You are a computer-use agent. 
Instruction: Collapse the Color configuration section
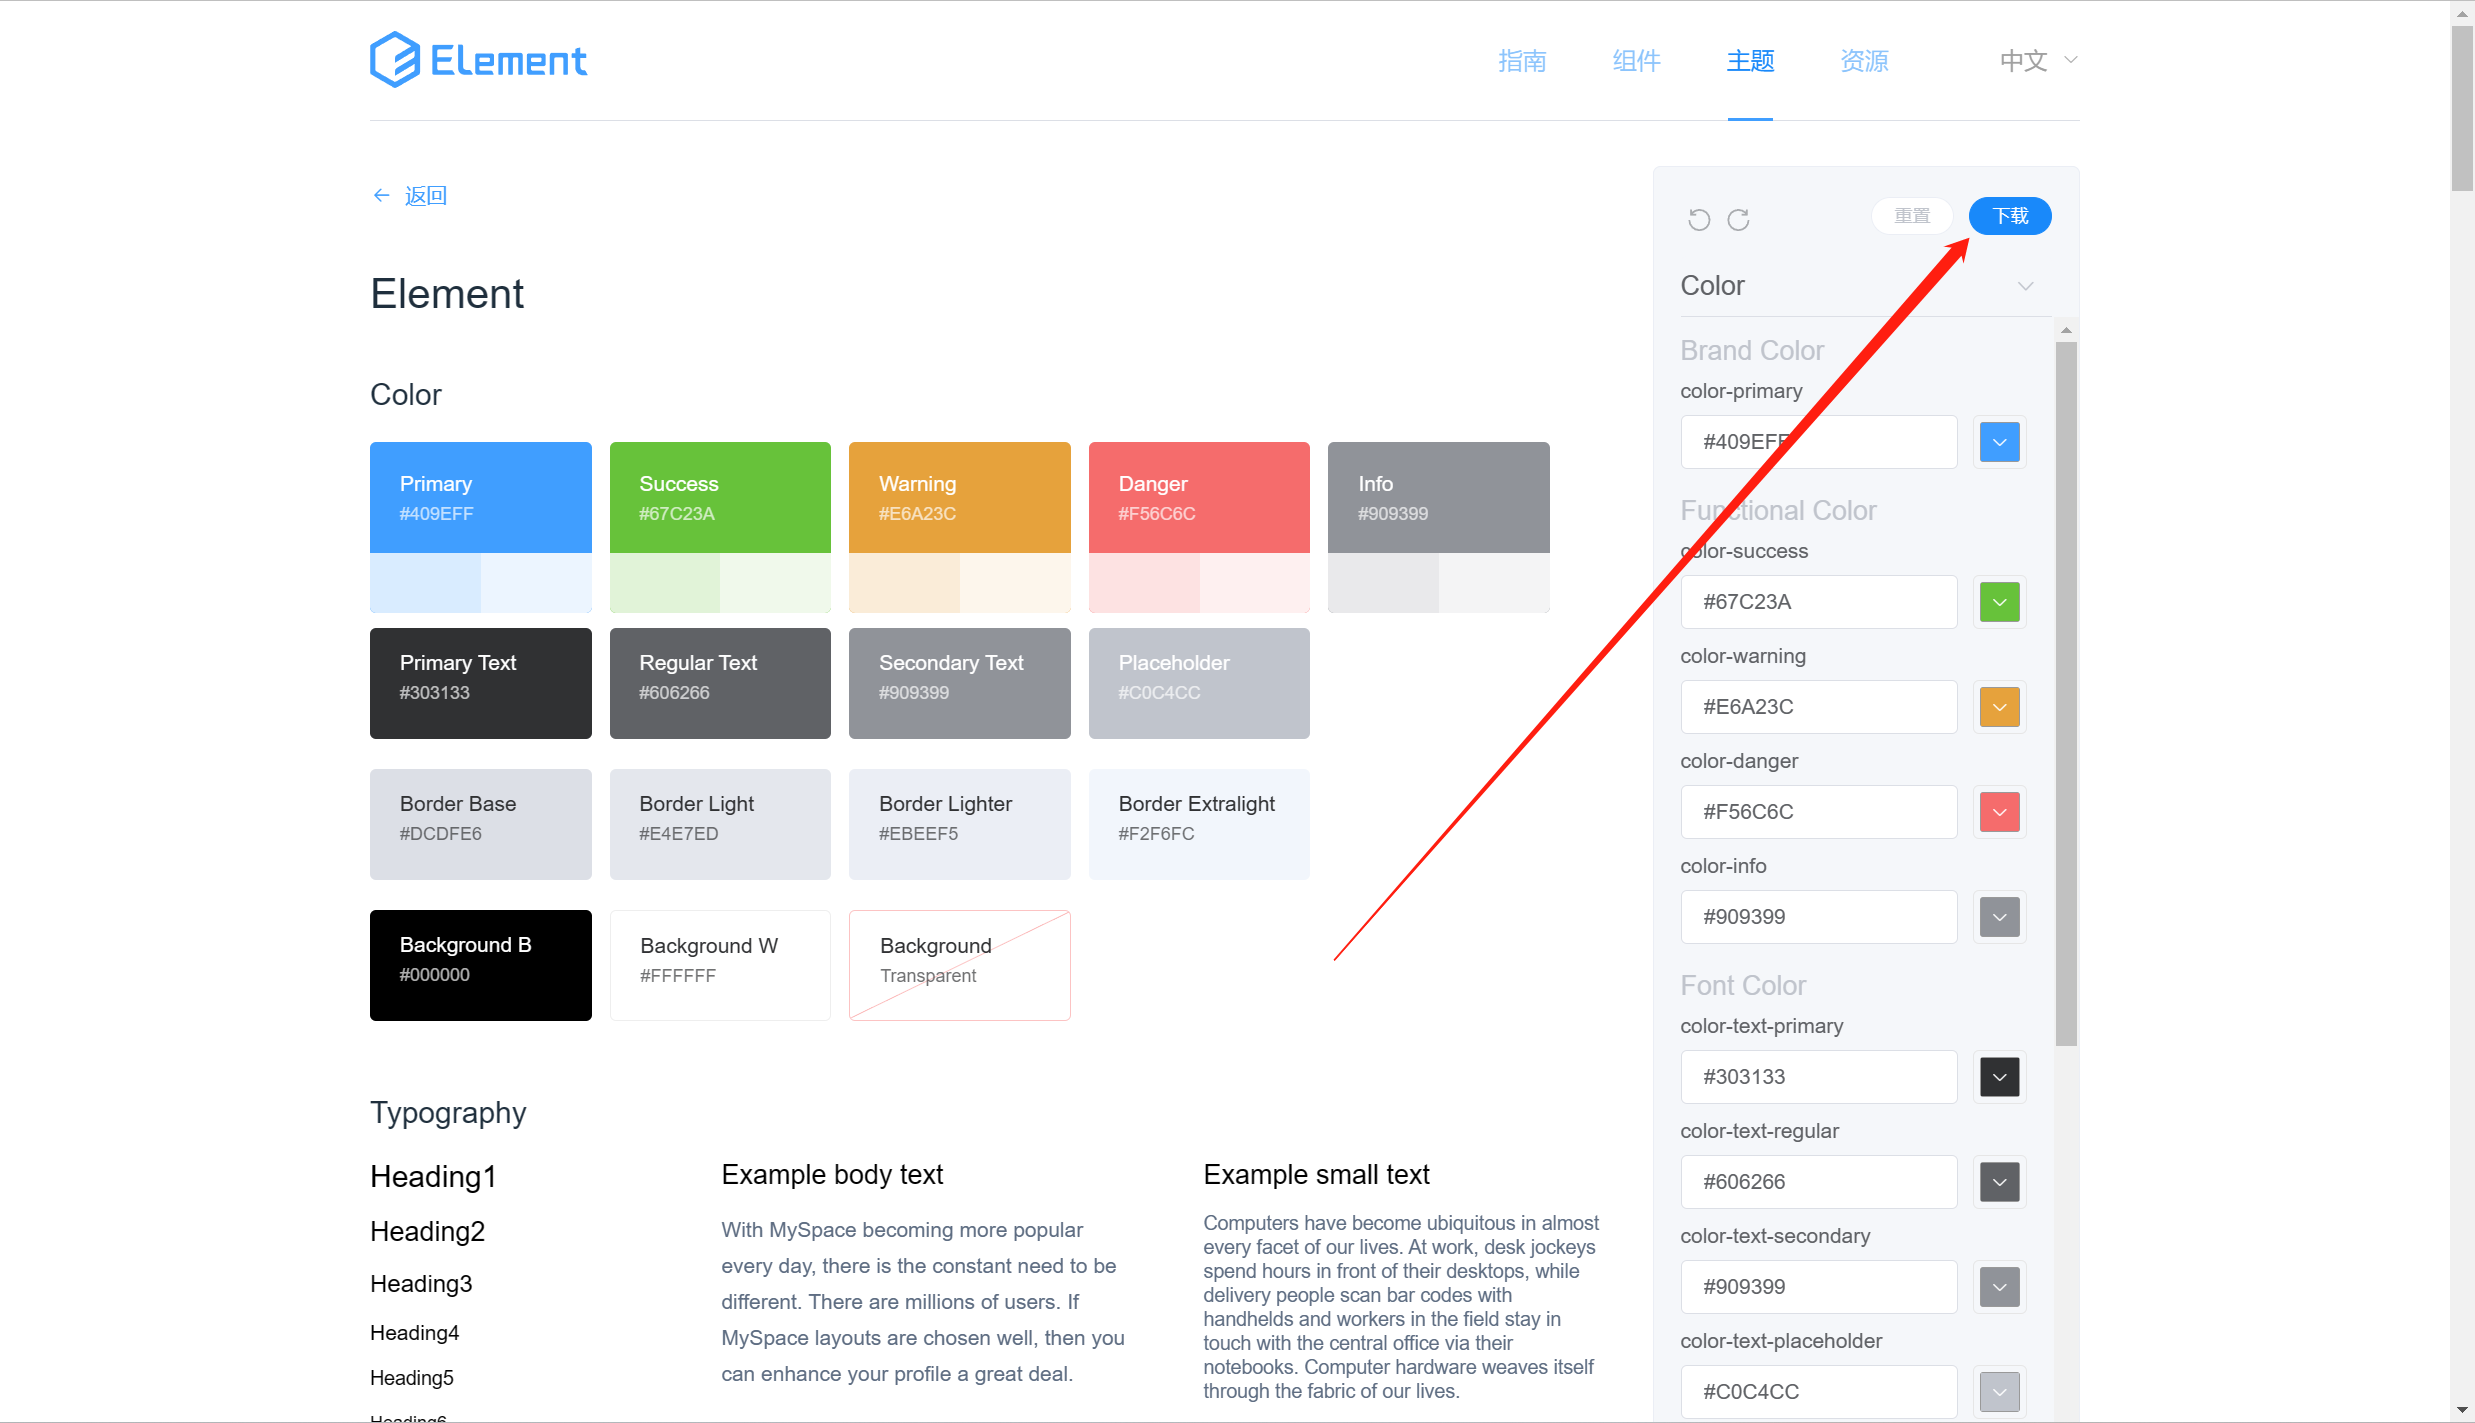pyautogui.click(x=2025, y=286)
